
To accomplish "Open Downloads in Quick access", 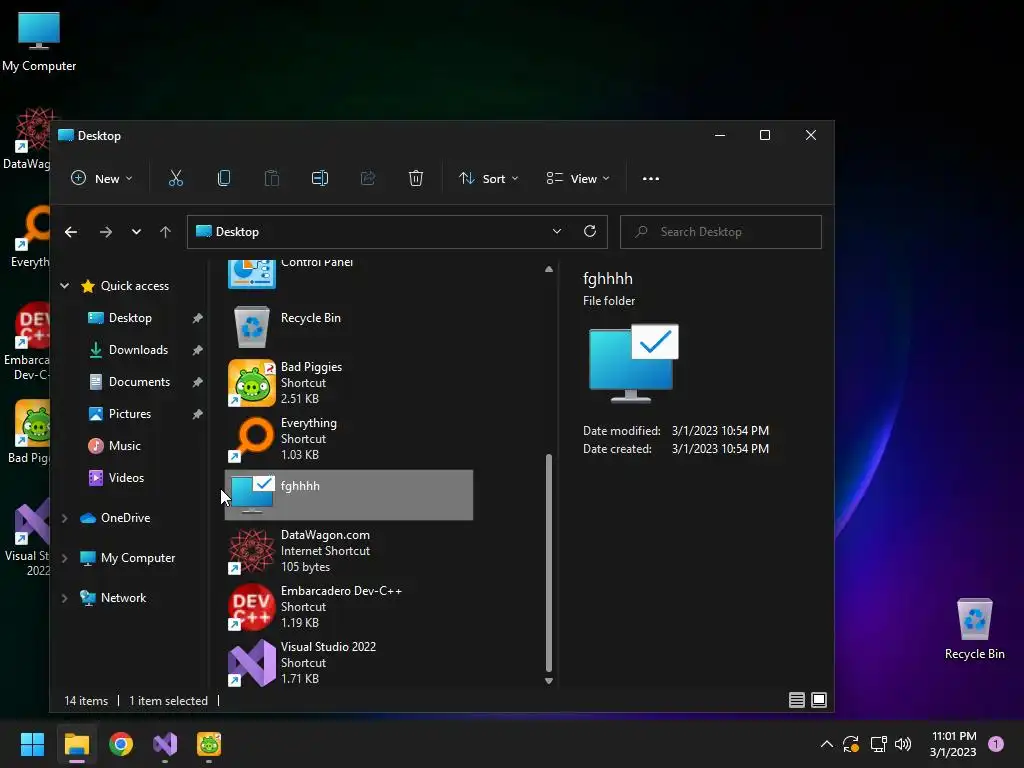I will (x=138, y=349).
